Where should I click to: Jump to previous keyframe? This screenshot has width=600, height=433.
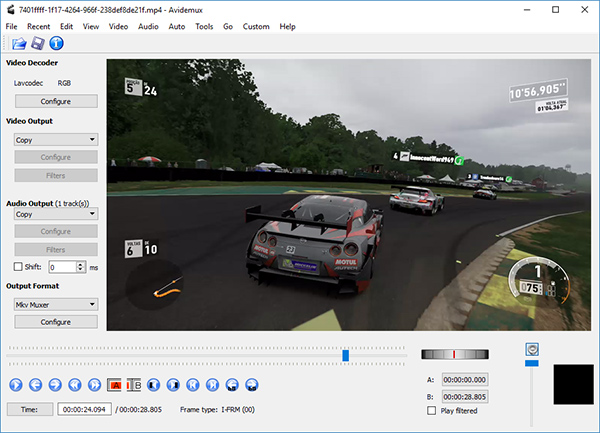click(75, 385)
